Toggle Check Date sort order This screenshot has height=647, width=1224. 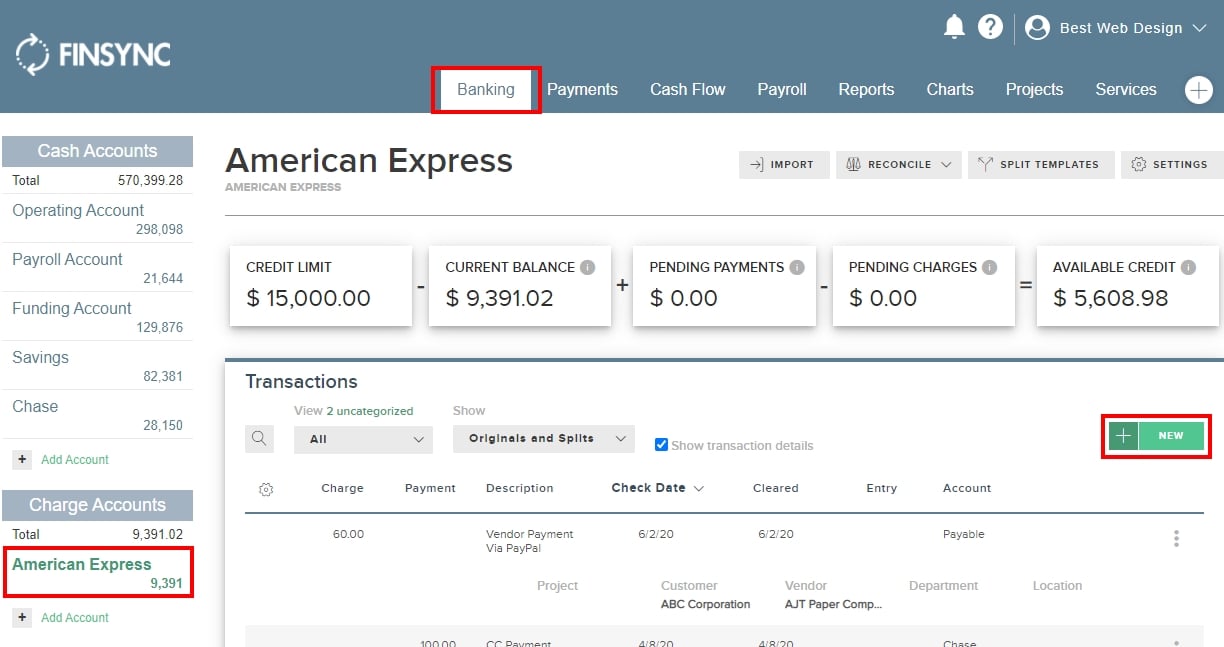(x=656, y=488)
